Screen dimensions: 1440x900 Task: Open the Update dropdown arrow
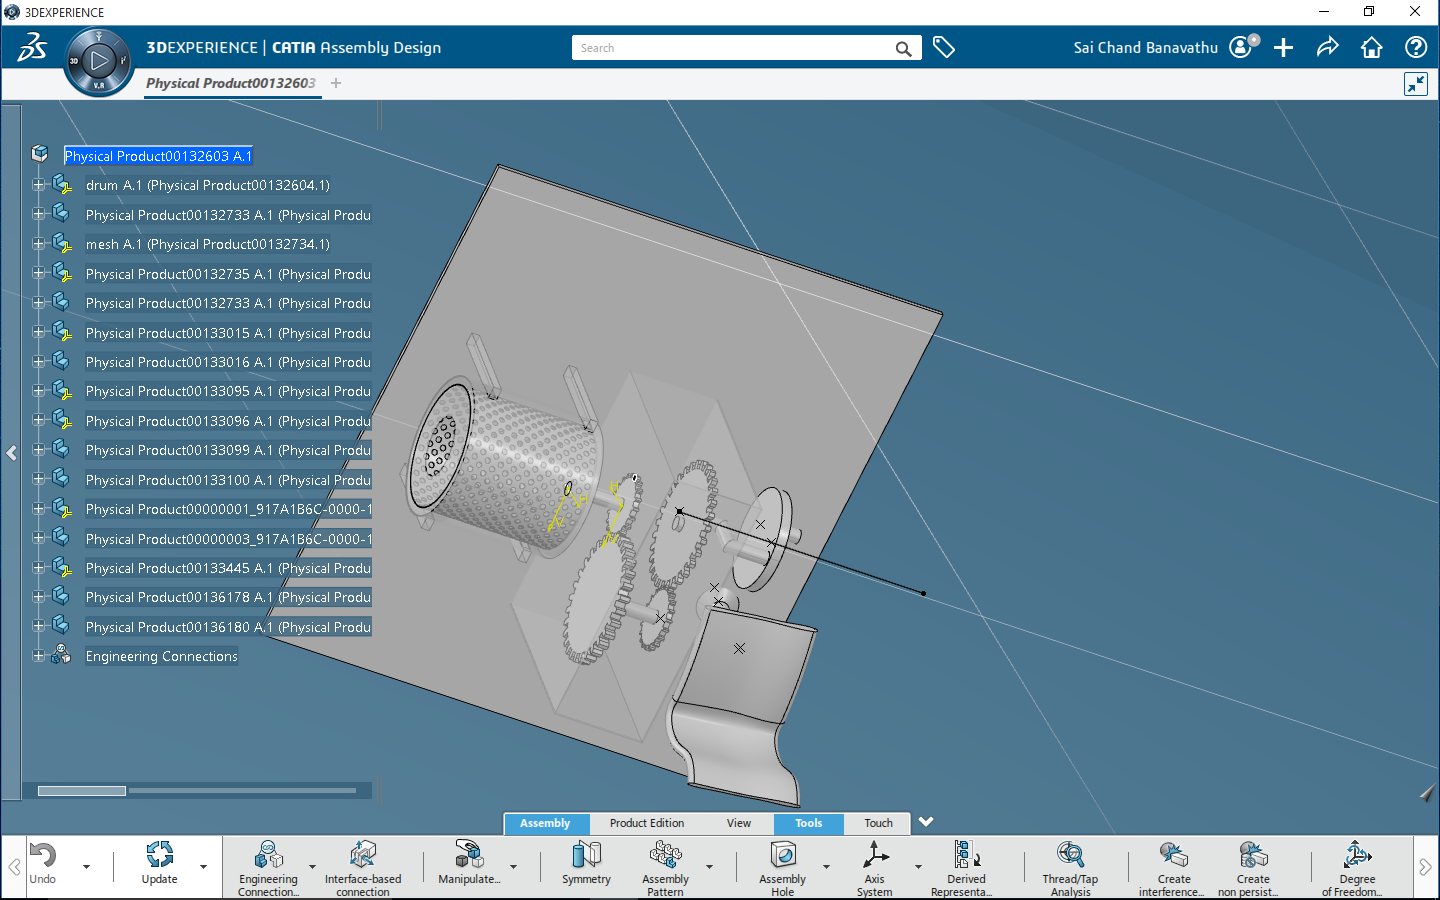pos(203,867)
